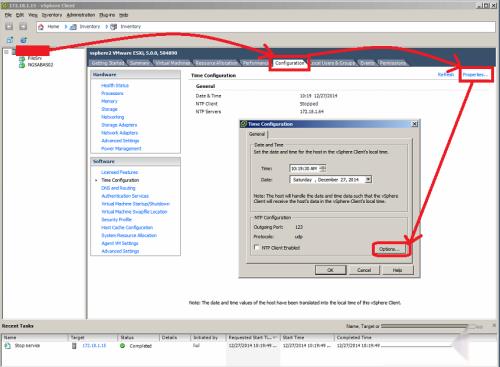Open Security Profile link

coord(116,219)
